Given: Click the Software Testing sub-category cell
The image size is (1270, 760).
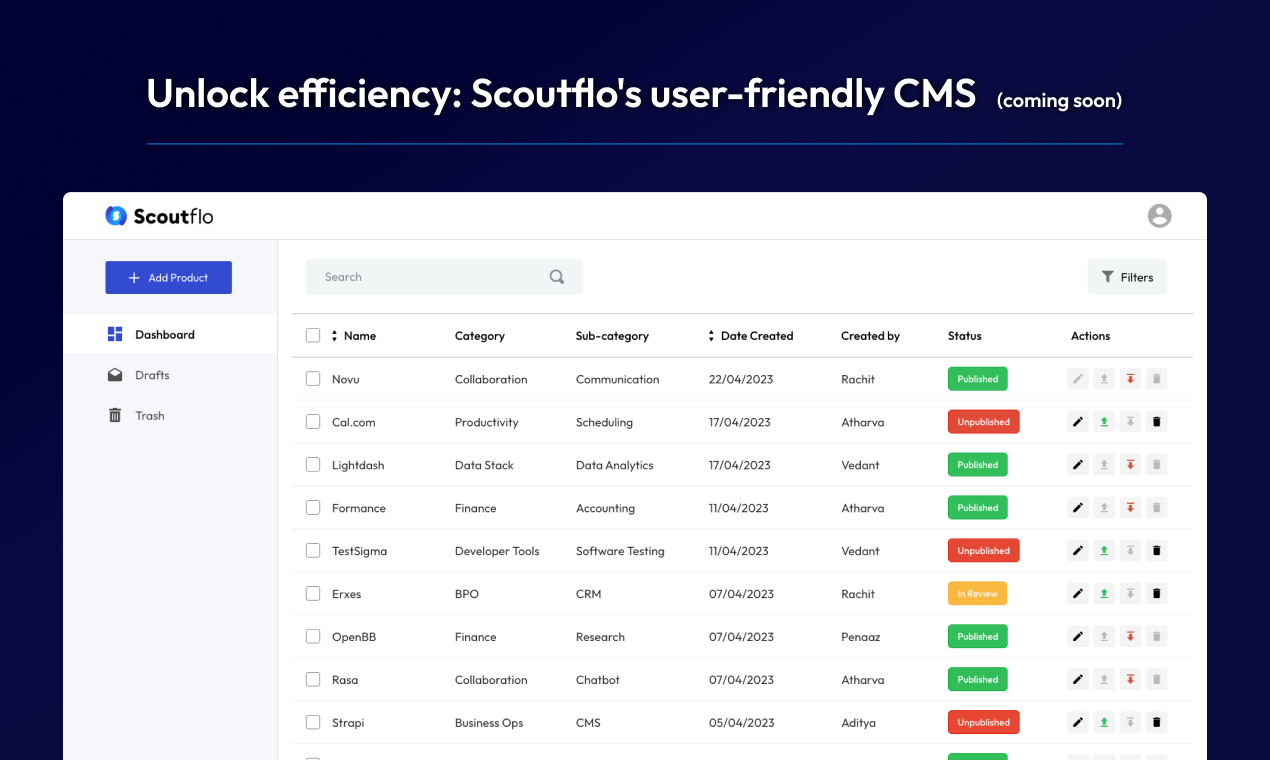Looking at the screenshot, I should 620,551.
